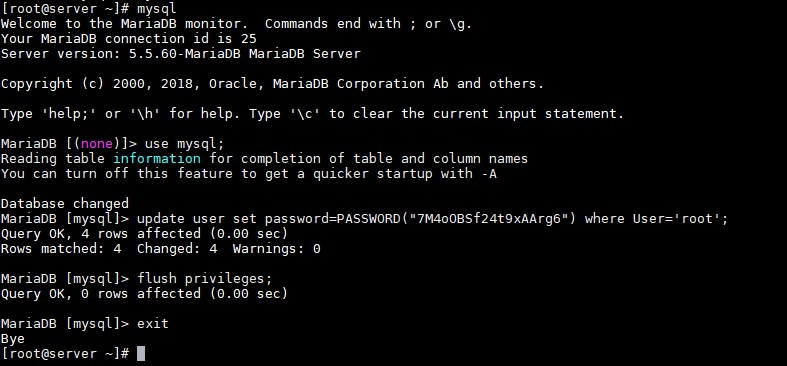Click the 'Type help;' instruction line
Image resolution: width=787 pixels, height=366 pixels.
coord(312,114)
